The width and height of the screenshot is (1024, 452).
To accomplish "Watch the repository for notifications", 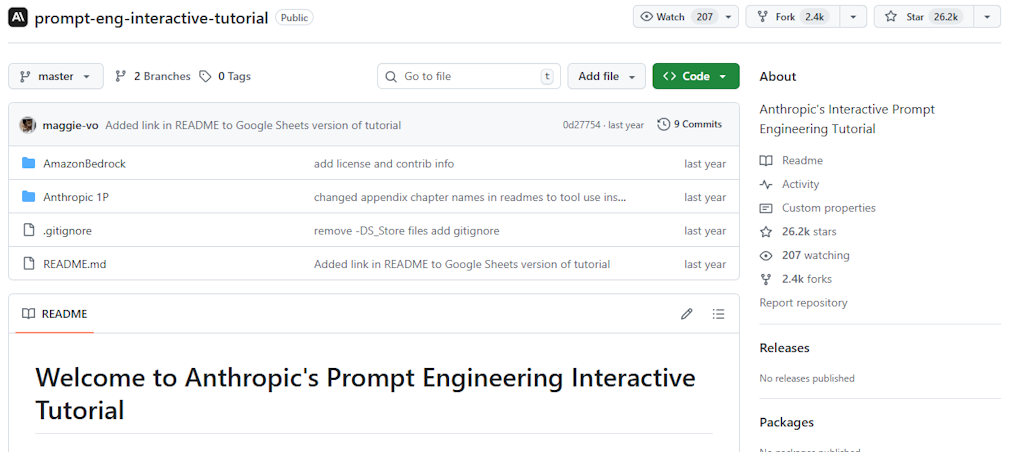I will point(675,17).
